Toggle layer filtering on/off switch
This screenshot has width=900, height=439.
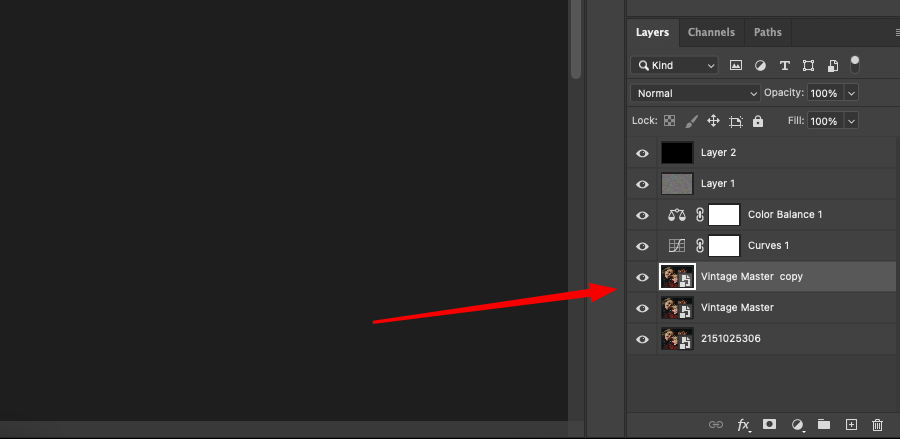pos(855,64)
